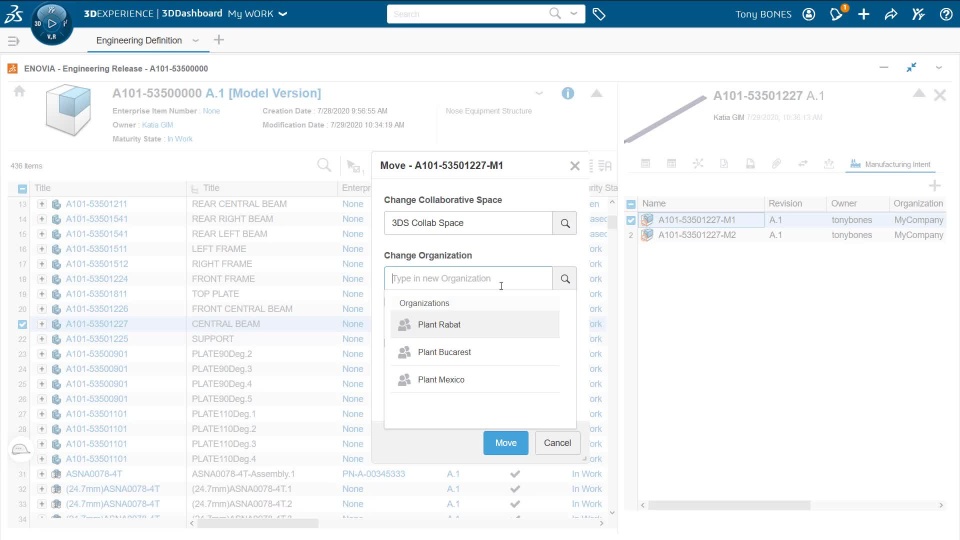Open collaboration tools icon beside Share
Image resolution: width=960 pixels, height=540 pixels.
[x=918, y=14]
